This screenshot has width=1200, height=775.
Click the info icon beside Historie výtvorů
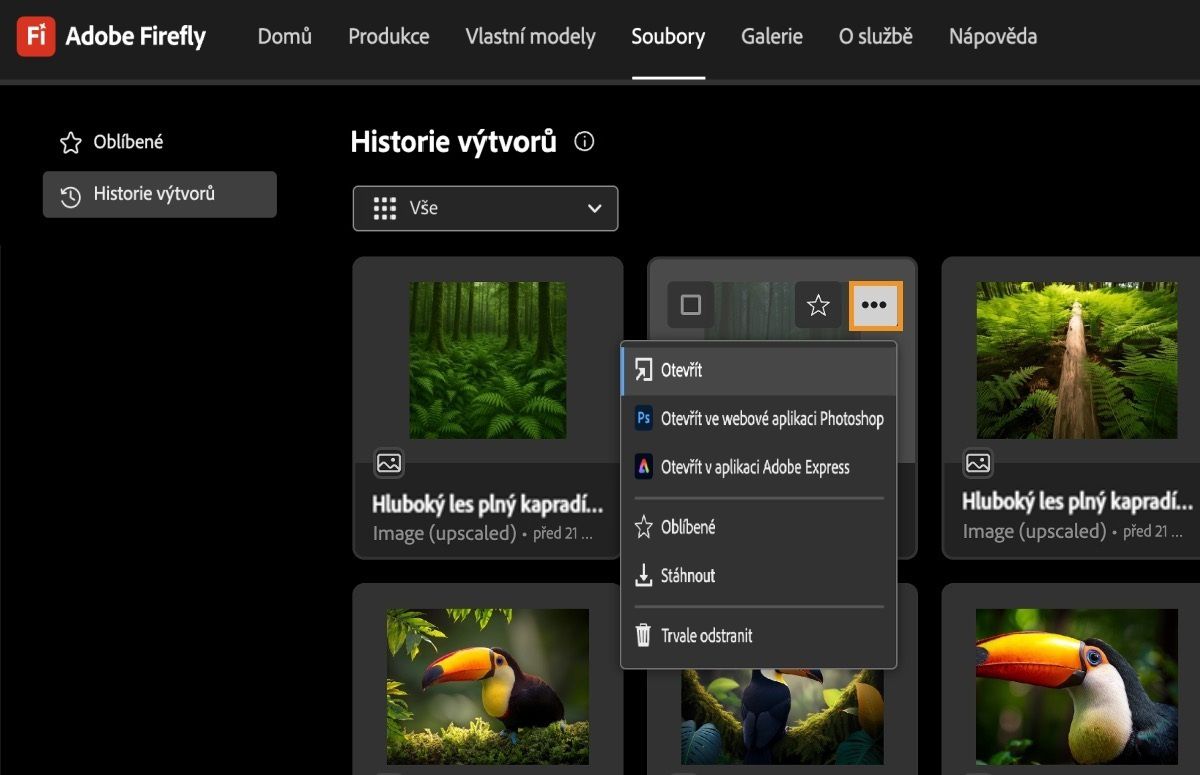585,142
